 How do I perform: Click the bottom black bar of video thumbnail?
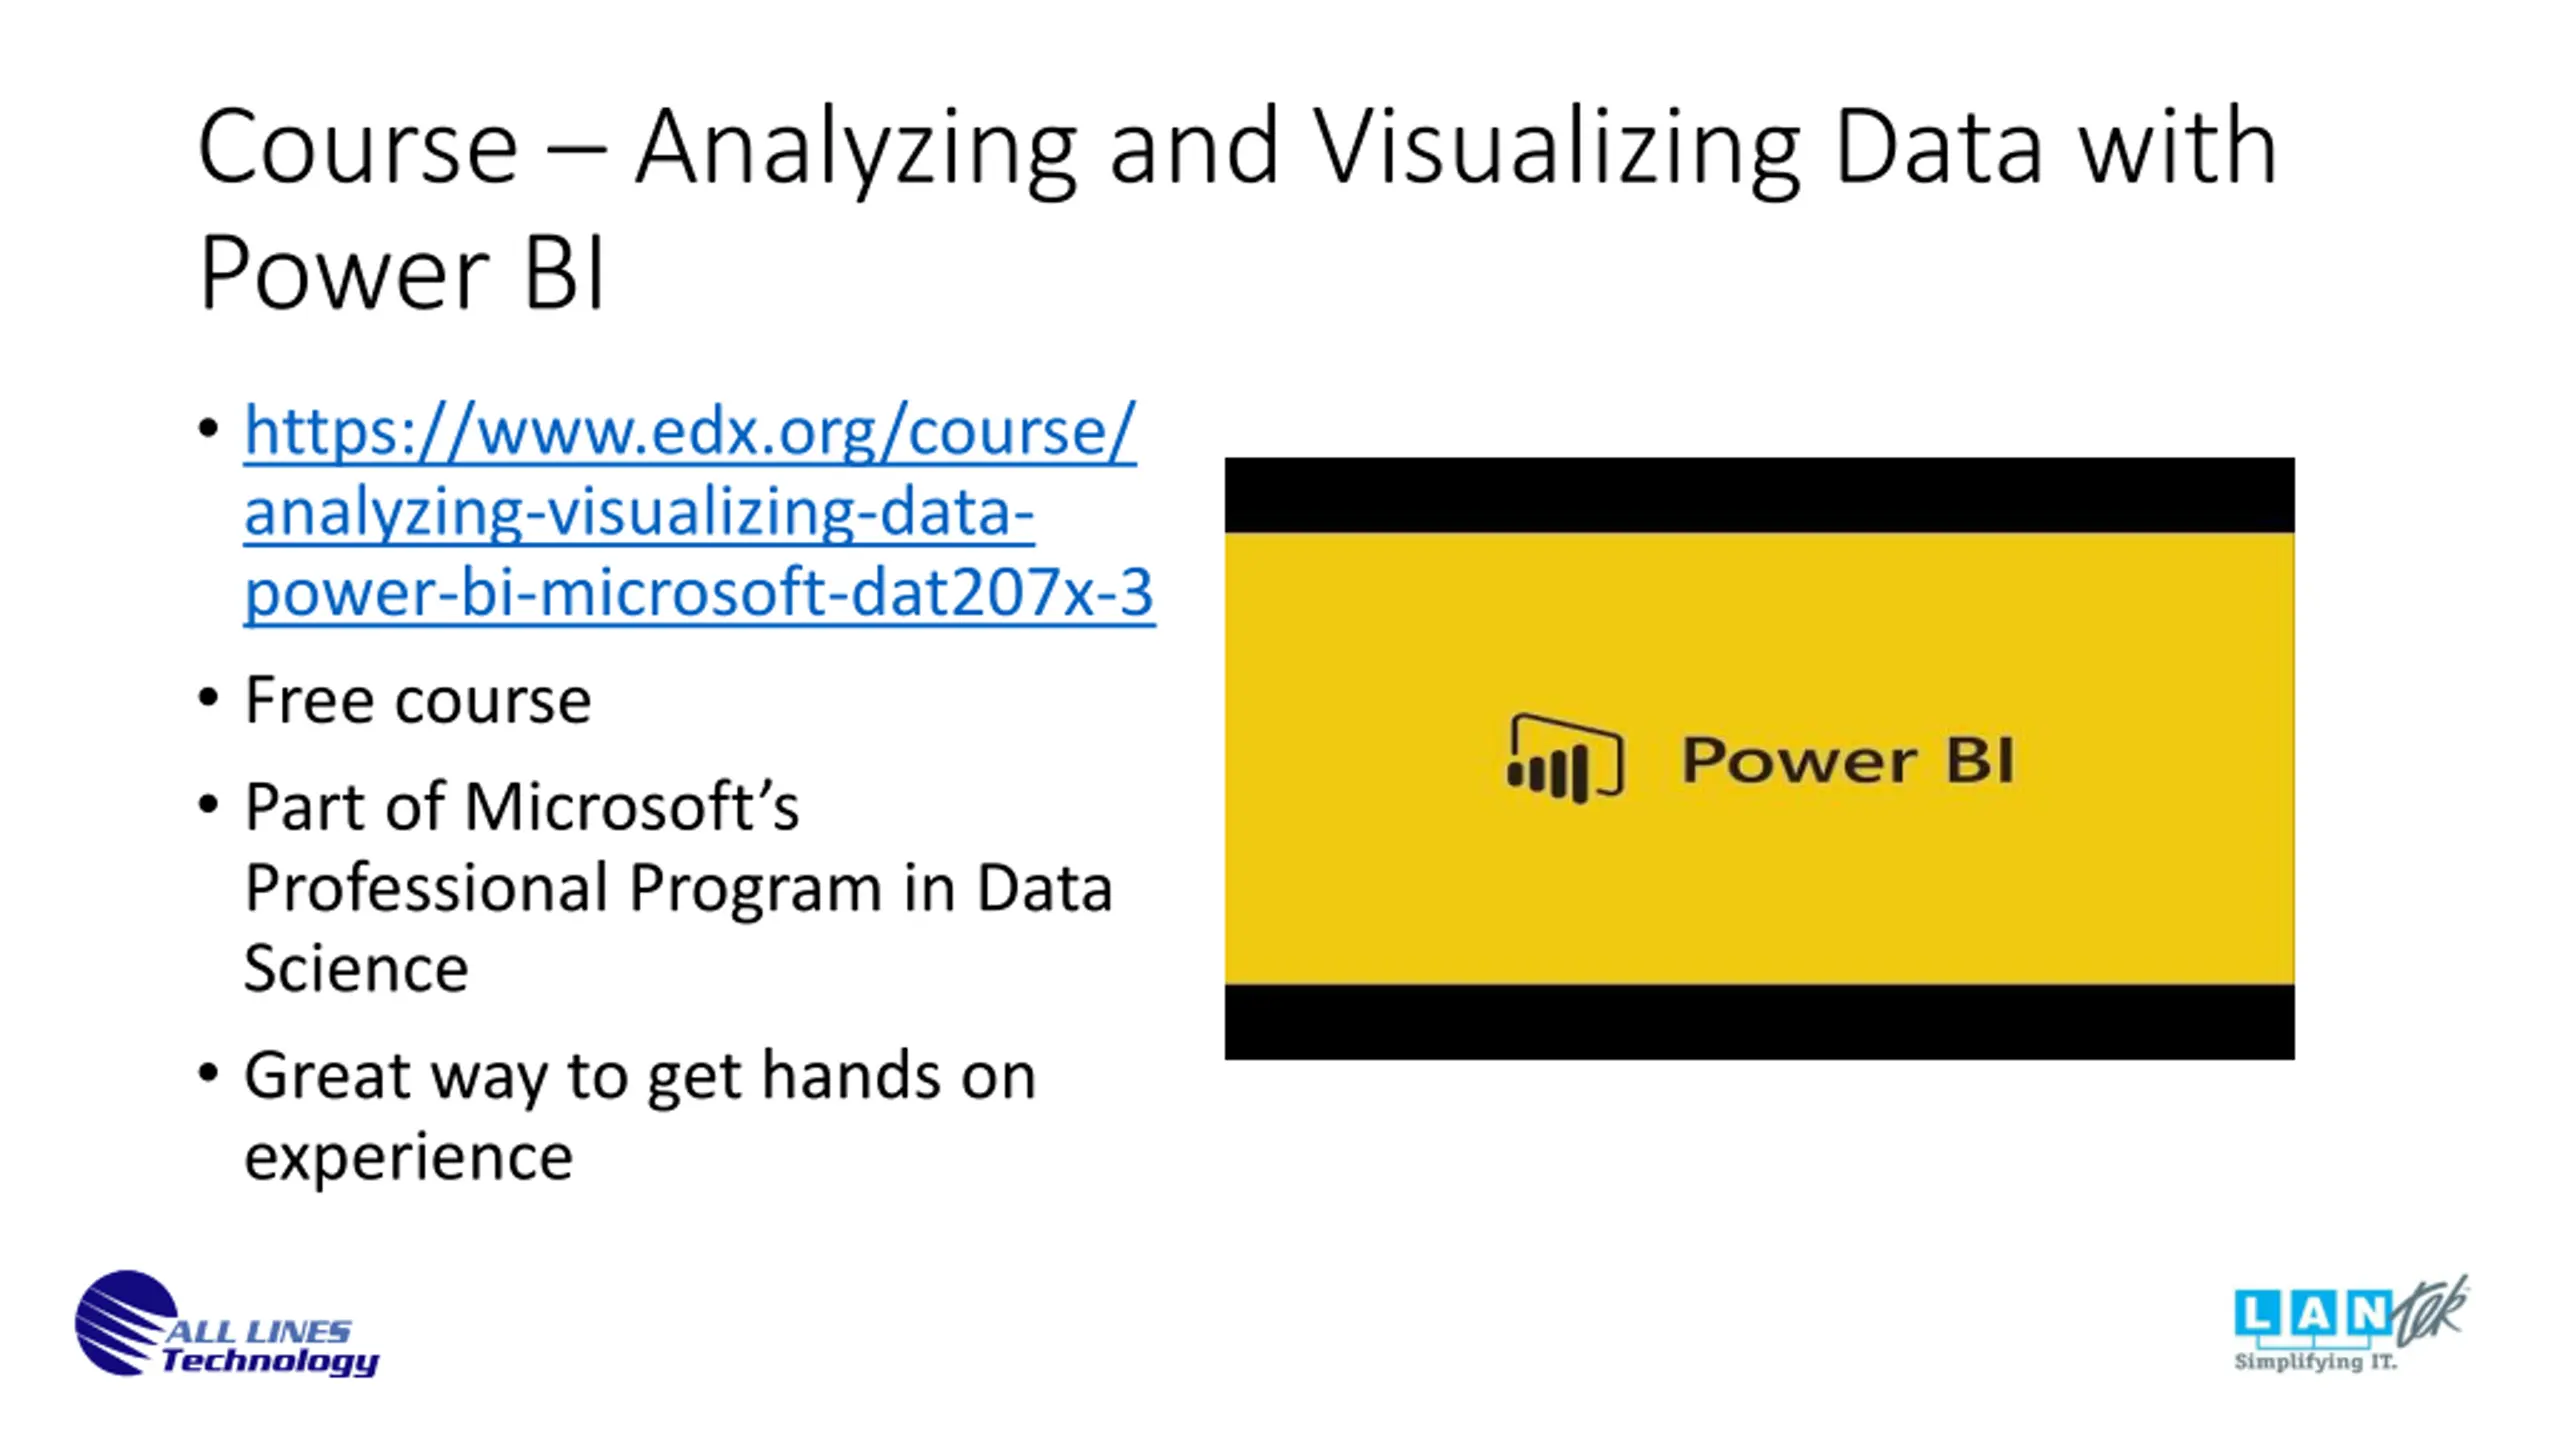tap(1759, 1021)
